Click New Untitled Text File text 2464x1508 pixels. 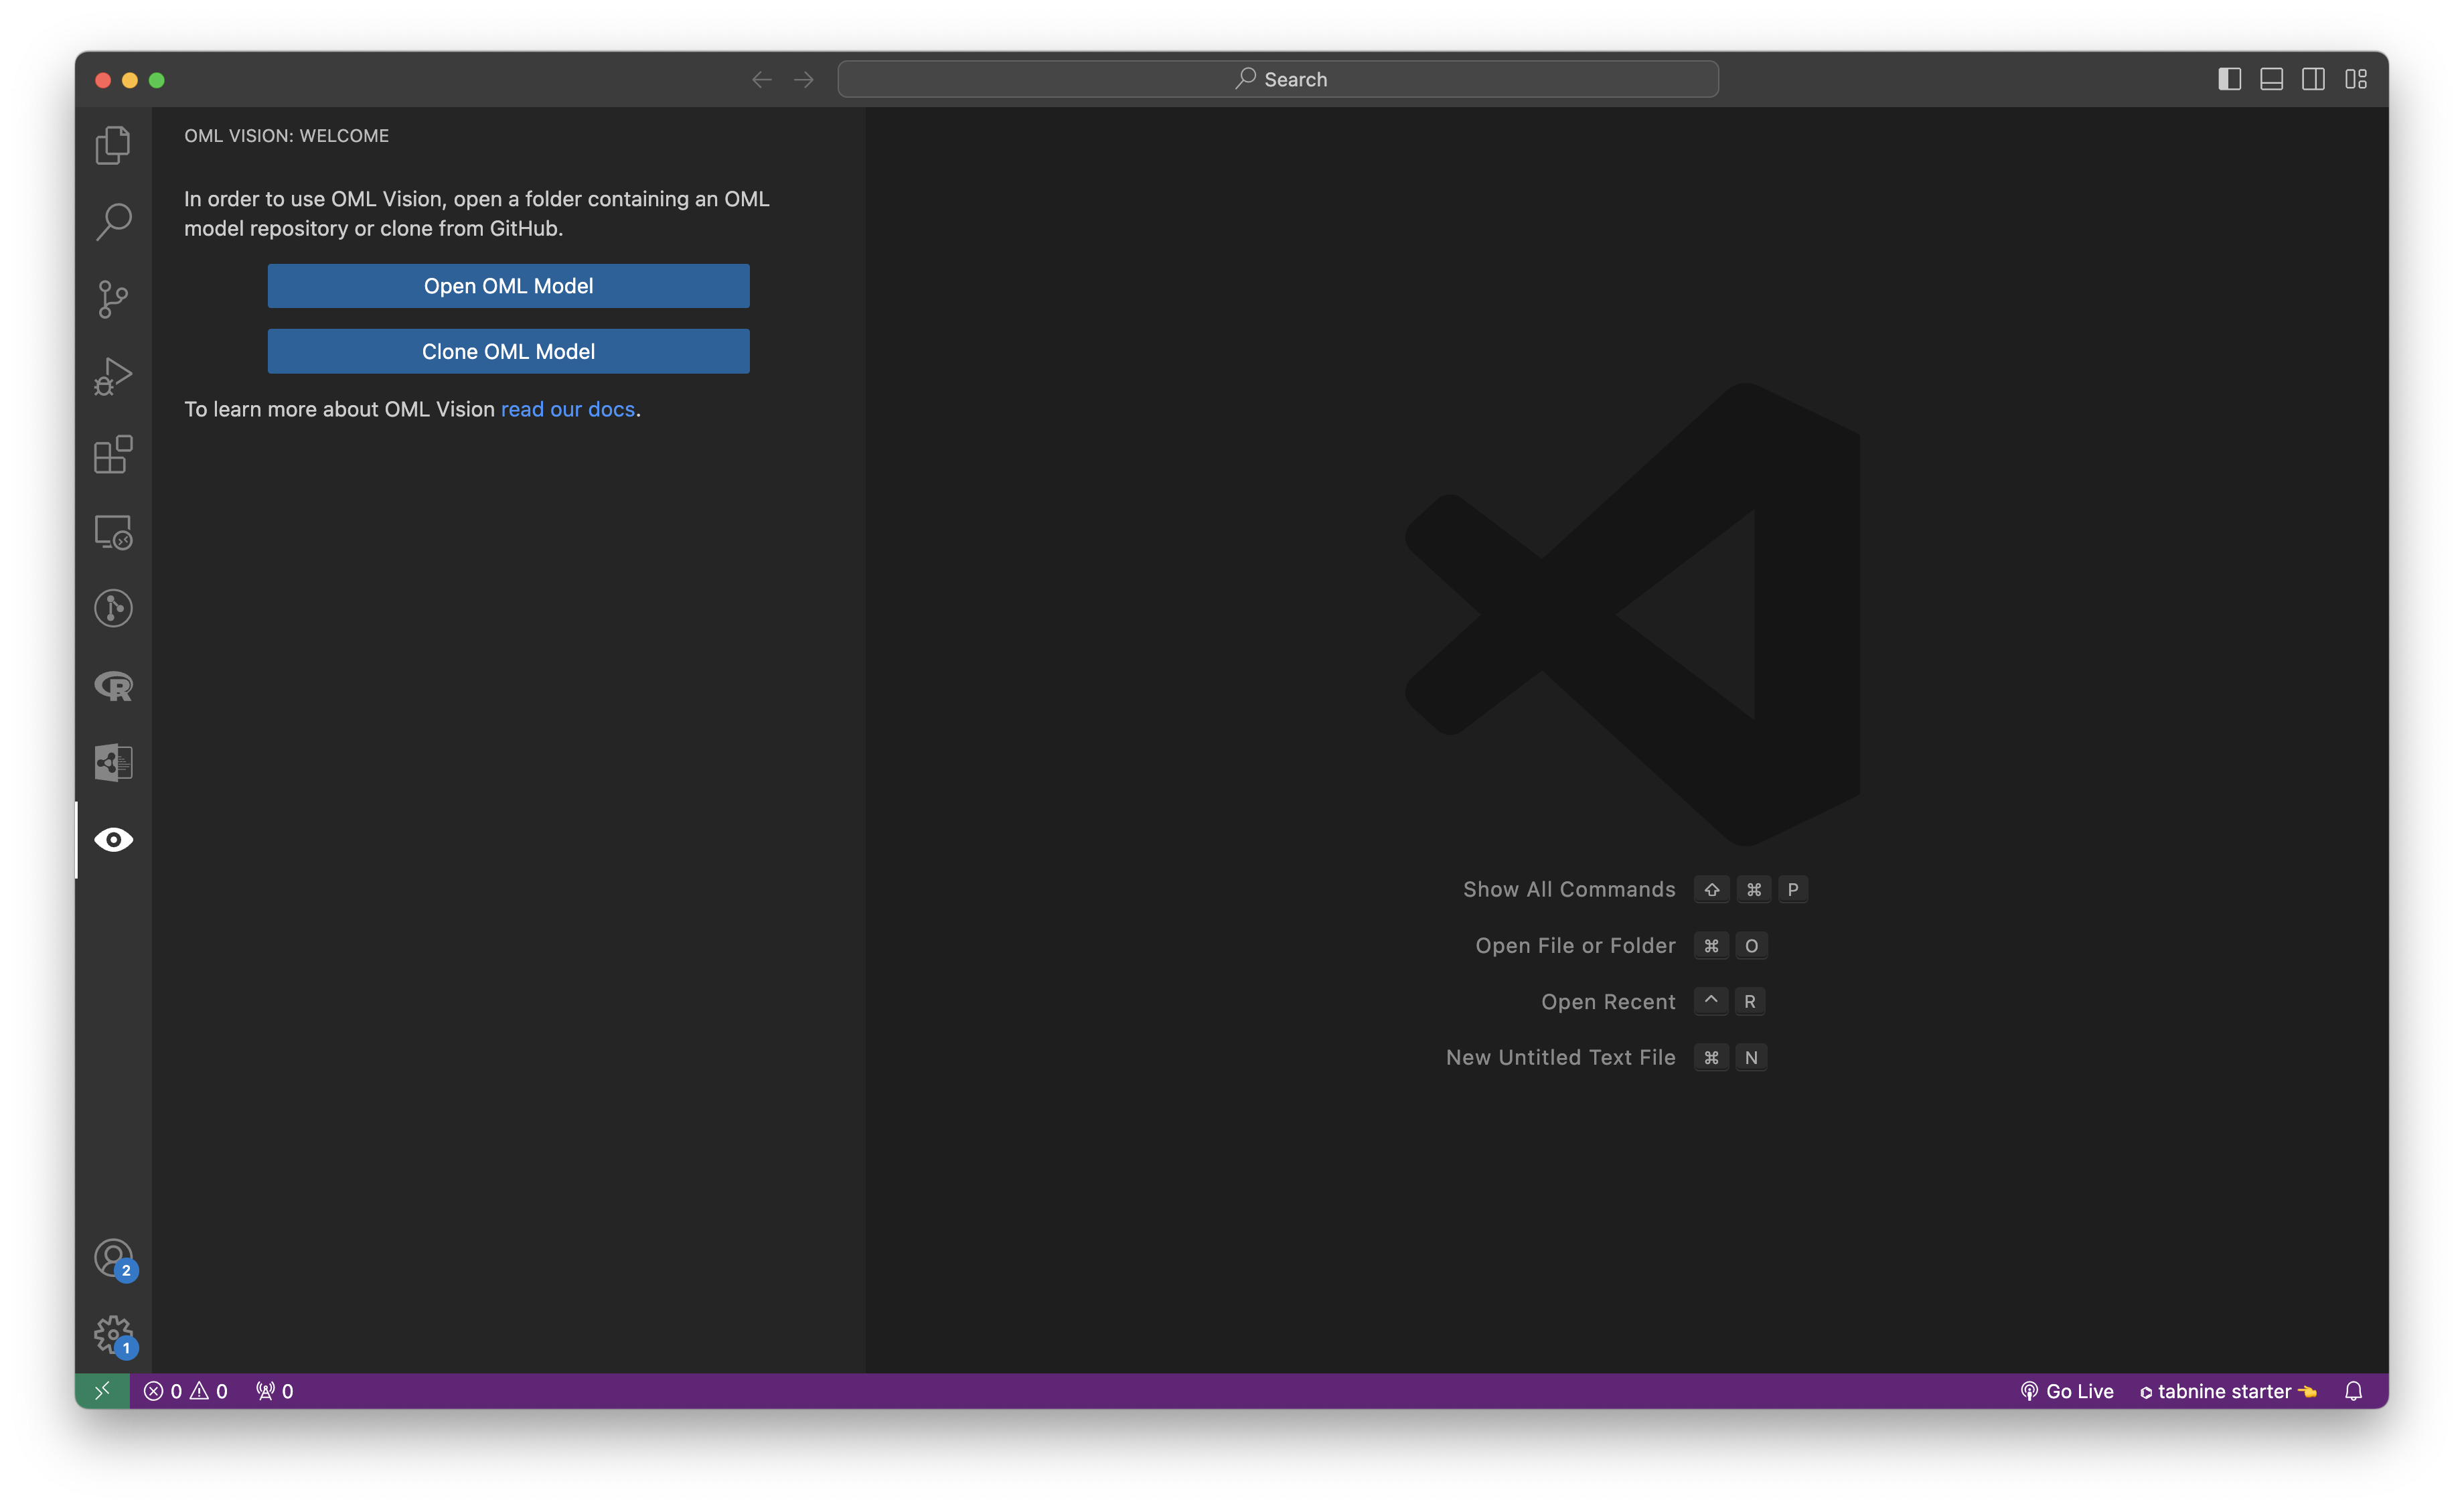tap(1560, 1057)
